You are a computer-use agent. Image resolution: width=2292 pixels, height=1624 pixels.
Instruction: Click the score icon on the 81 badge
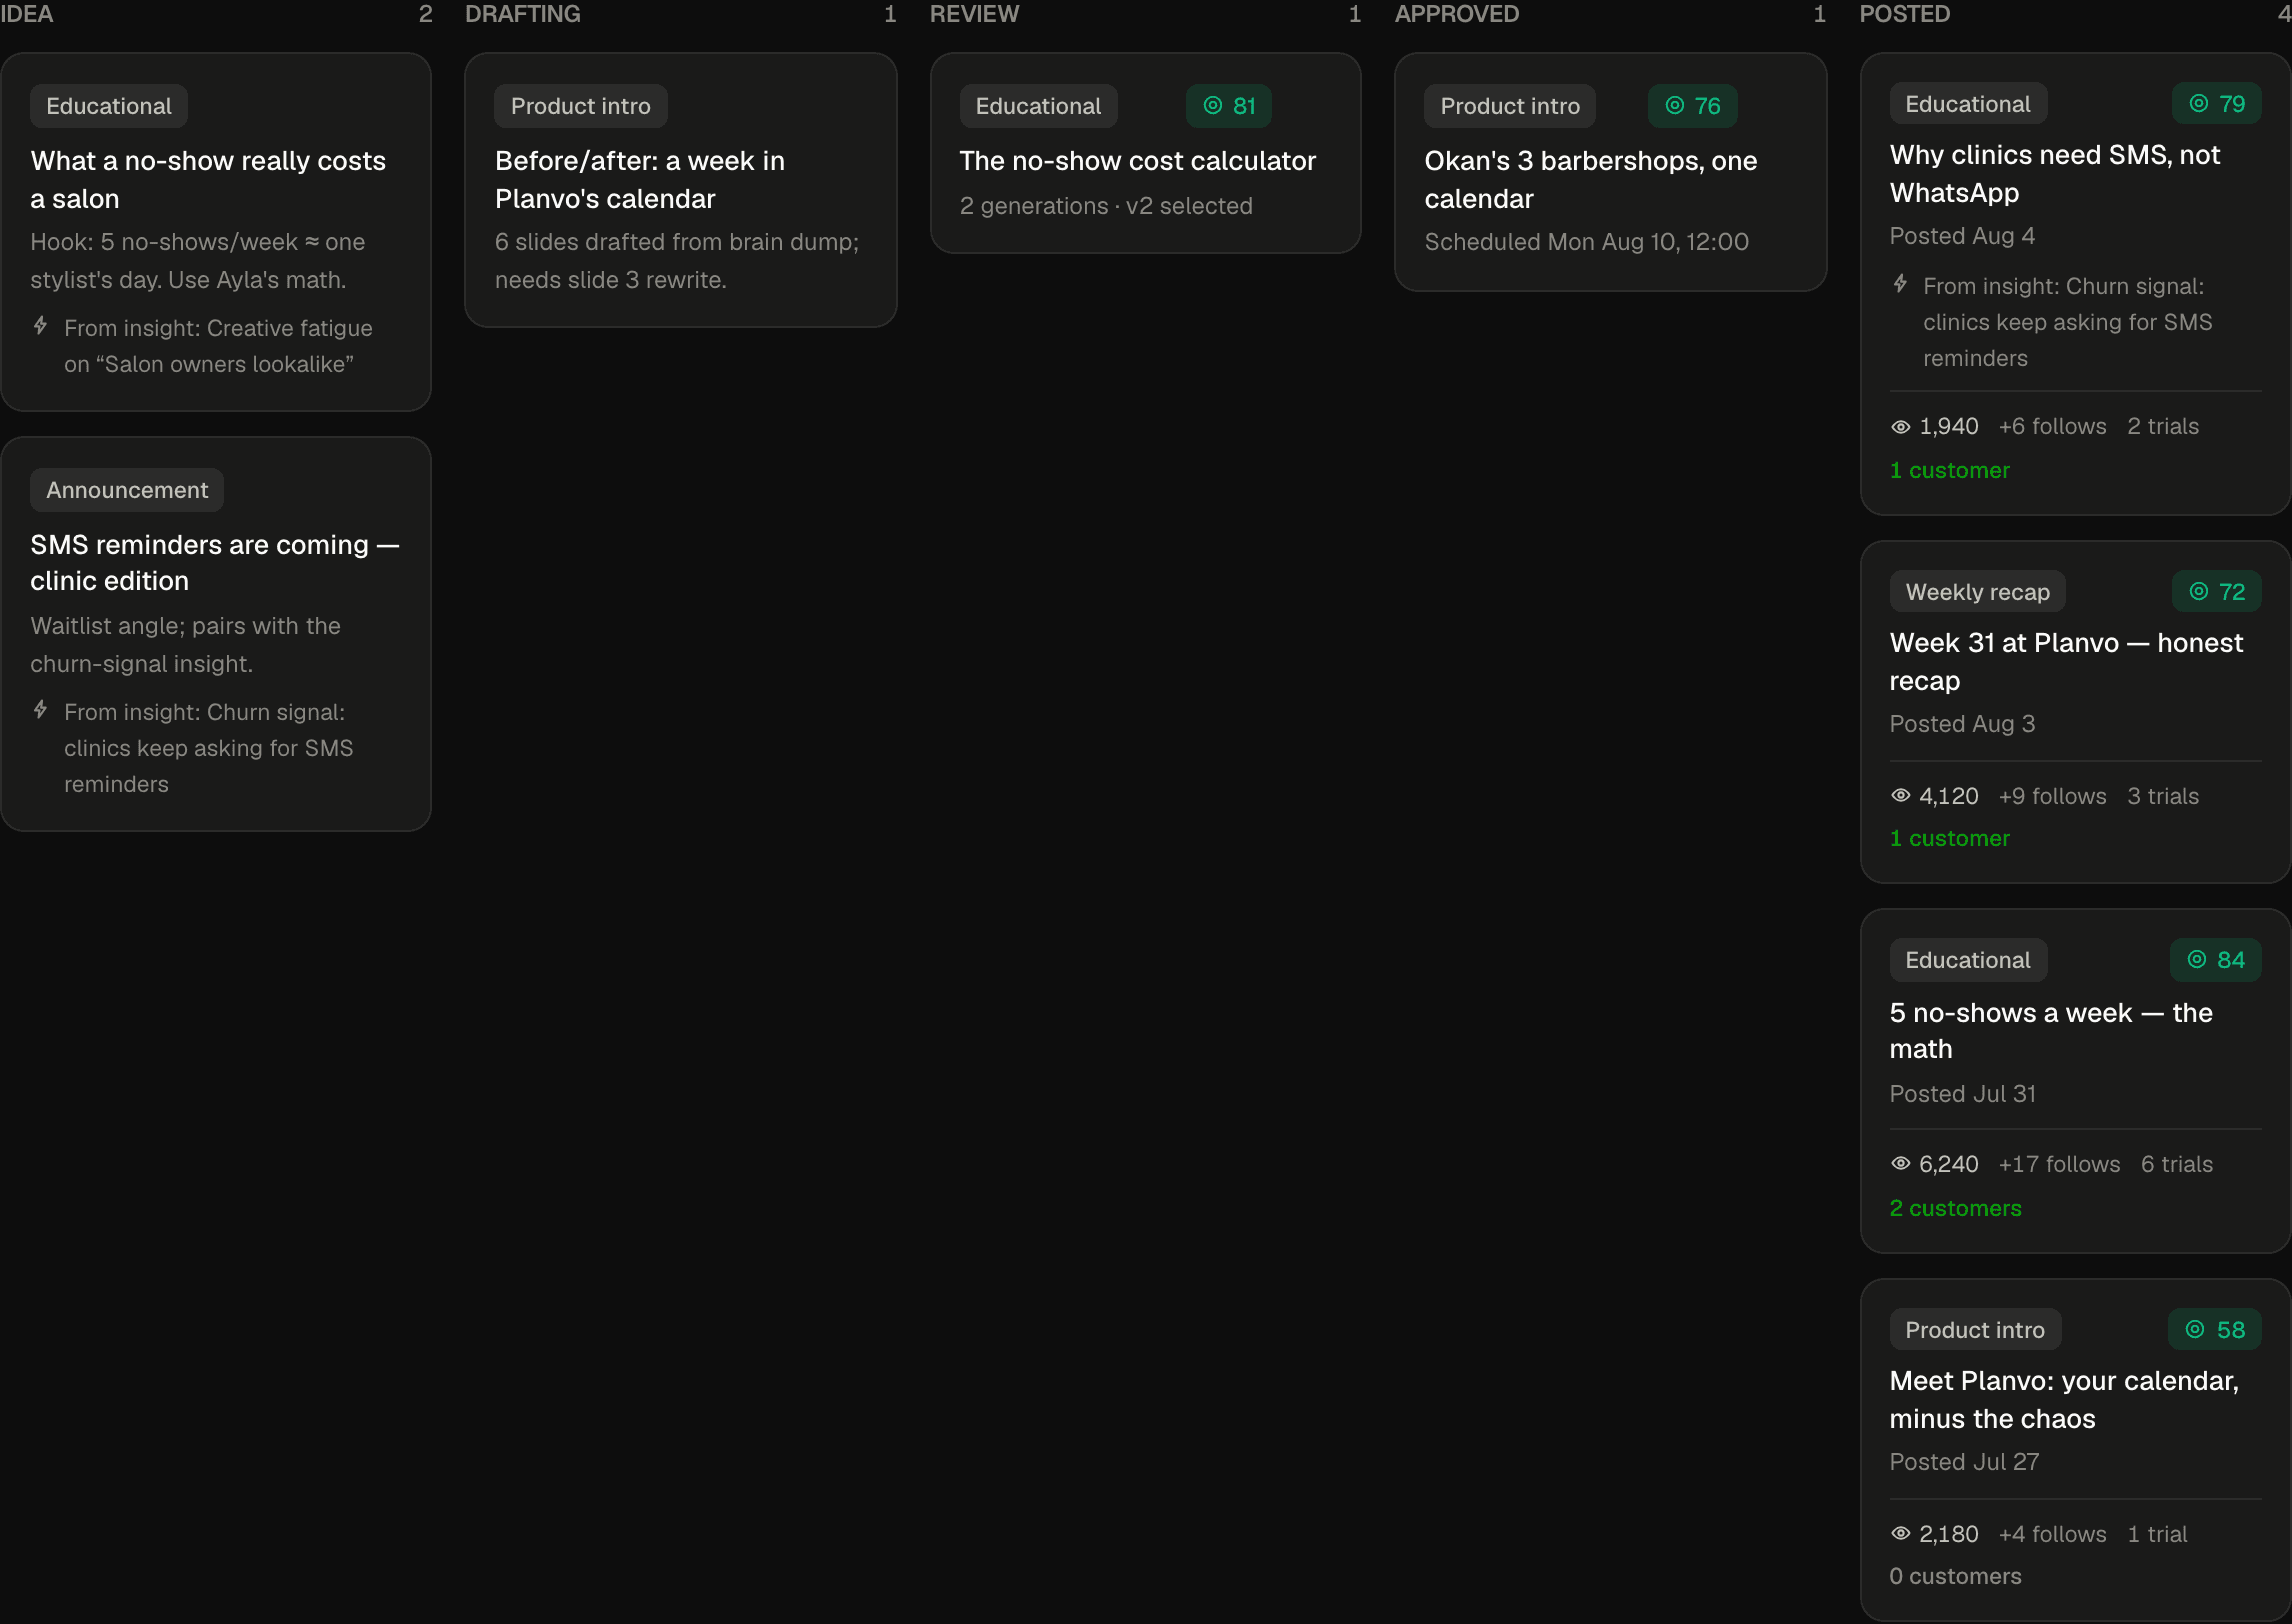(1213, 105)
